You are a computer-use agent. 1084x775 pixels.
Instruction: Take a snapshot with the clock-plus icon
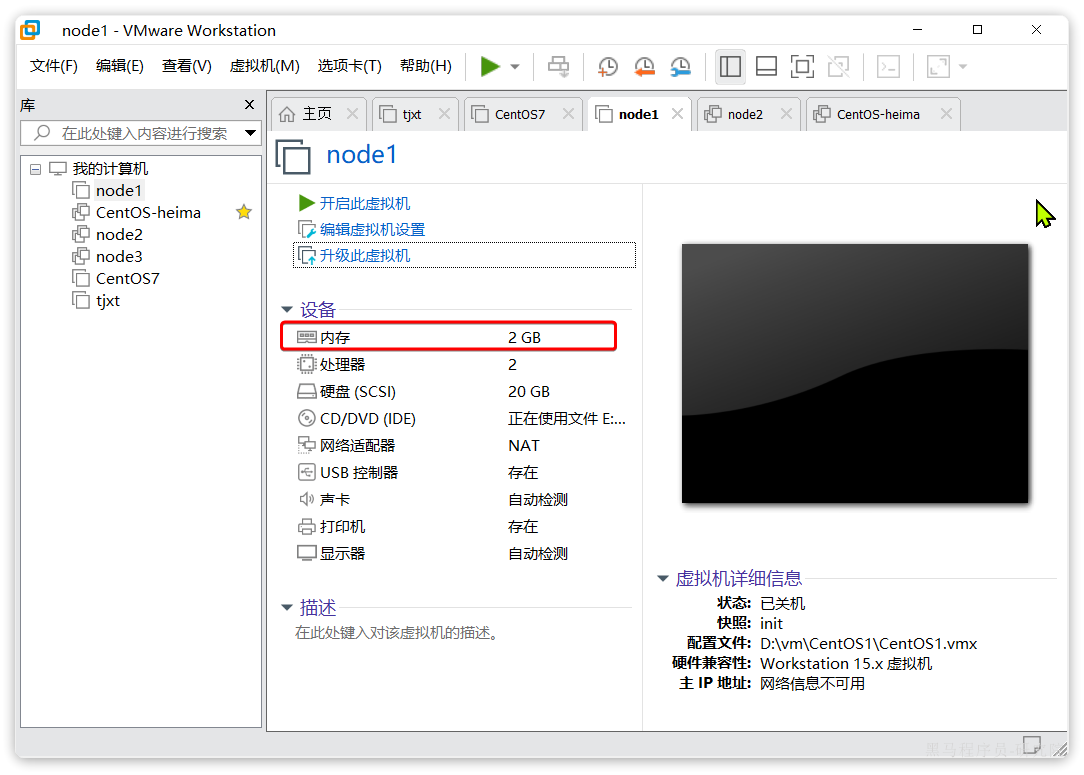click(x=608, y=66)
